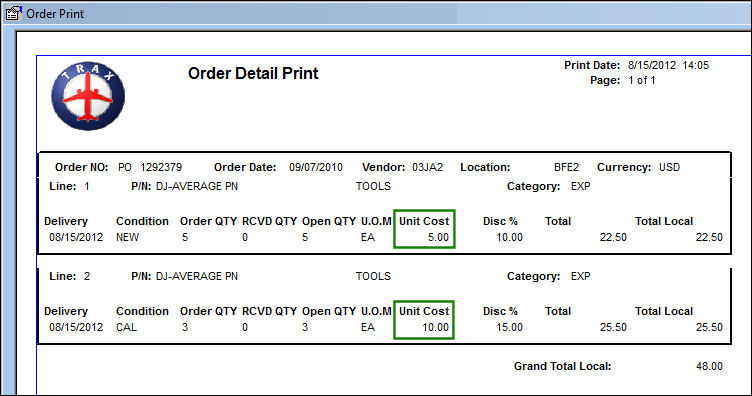Select line 2 delivery date 08/15/2012
This screenshot has height=396, width=752.
click(x=76, y=327)
